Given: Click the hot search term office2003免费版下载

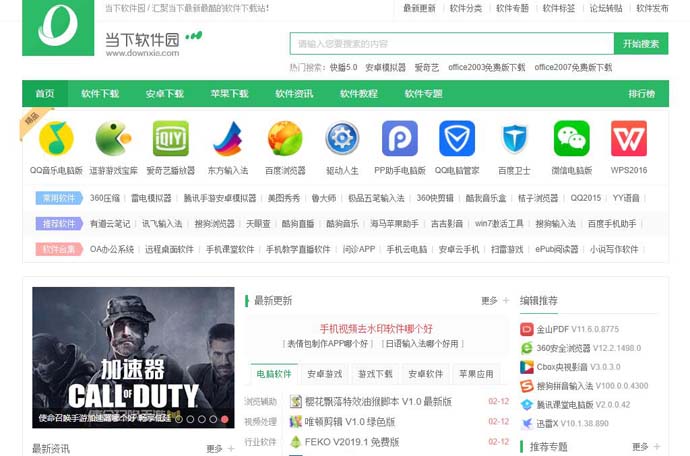Looking at the screenshot, I should [486, 67].
